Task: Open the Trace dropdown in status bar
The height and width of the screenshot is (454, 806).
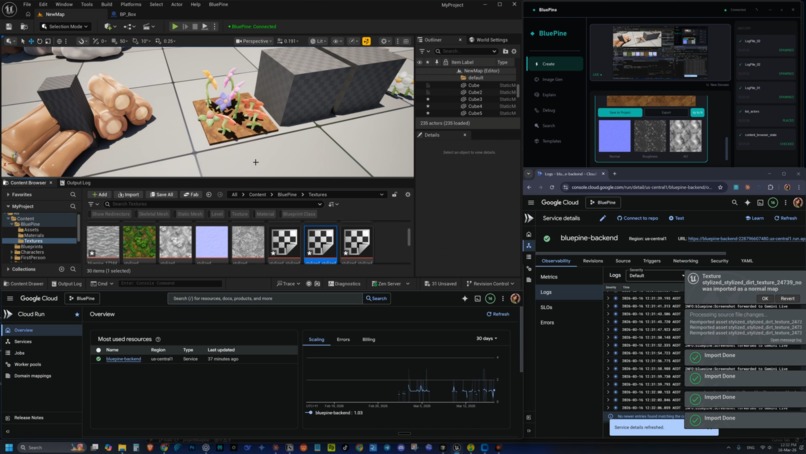Action: click(x=288, y=283)
